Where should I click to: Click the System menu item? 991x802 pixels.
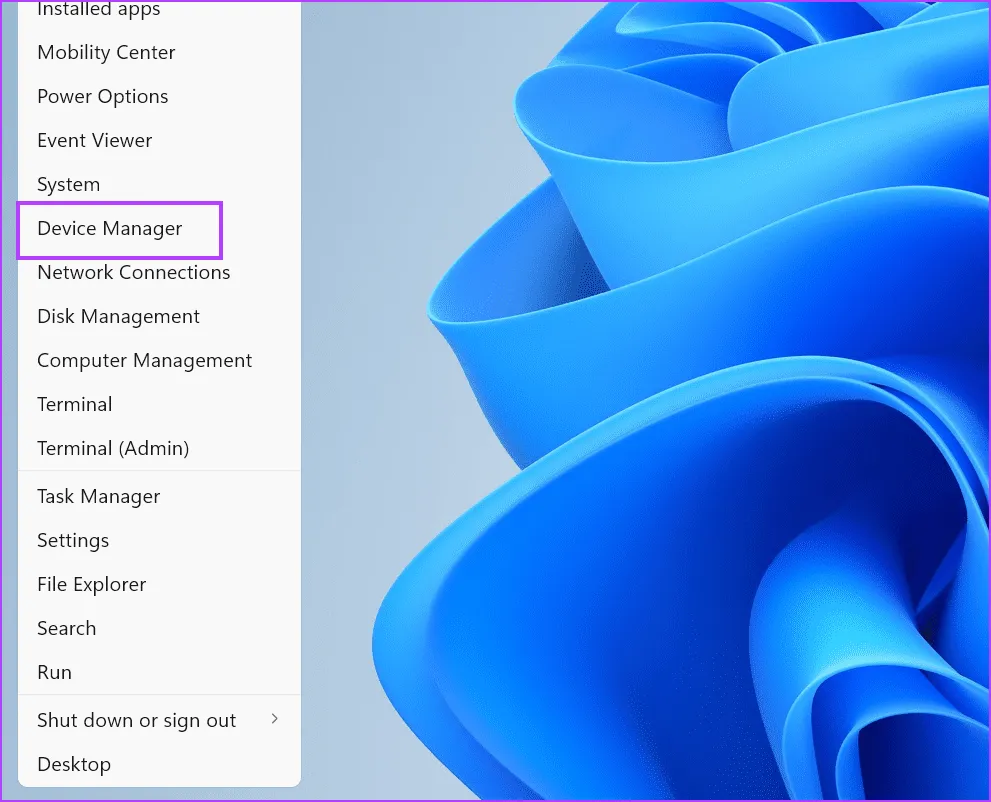(68, 185)
